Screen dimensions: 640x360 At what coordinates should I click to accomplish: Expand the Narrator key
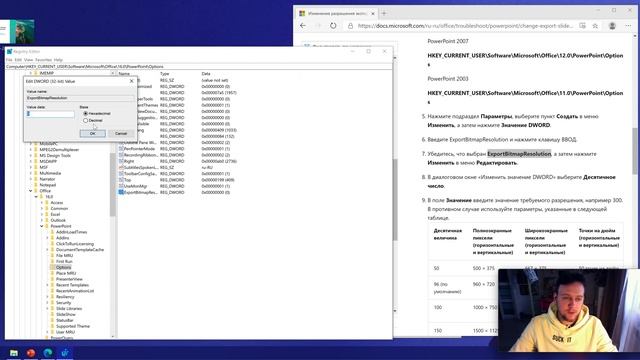[x=31, y=179]
